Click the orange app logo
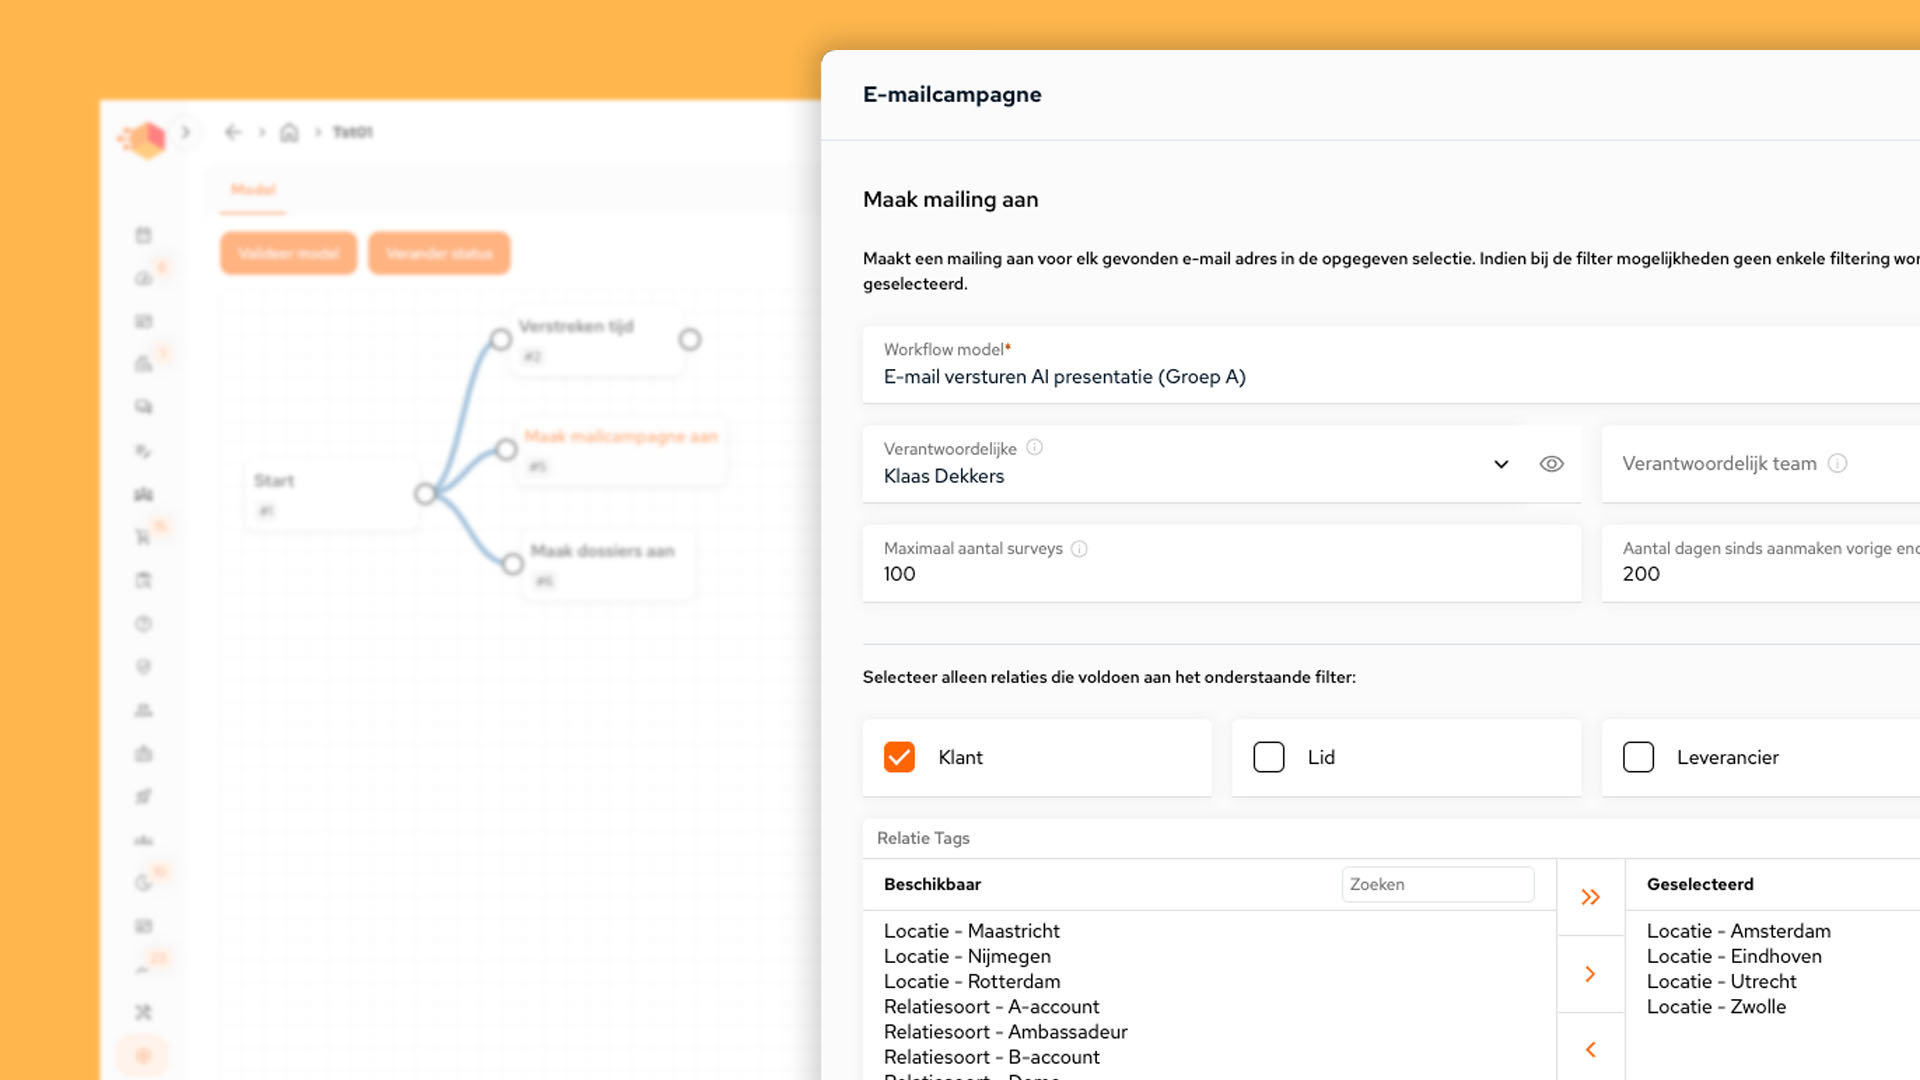Screen dimensions: 1920x1080 click(144, 139)
